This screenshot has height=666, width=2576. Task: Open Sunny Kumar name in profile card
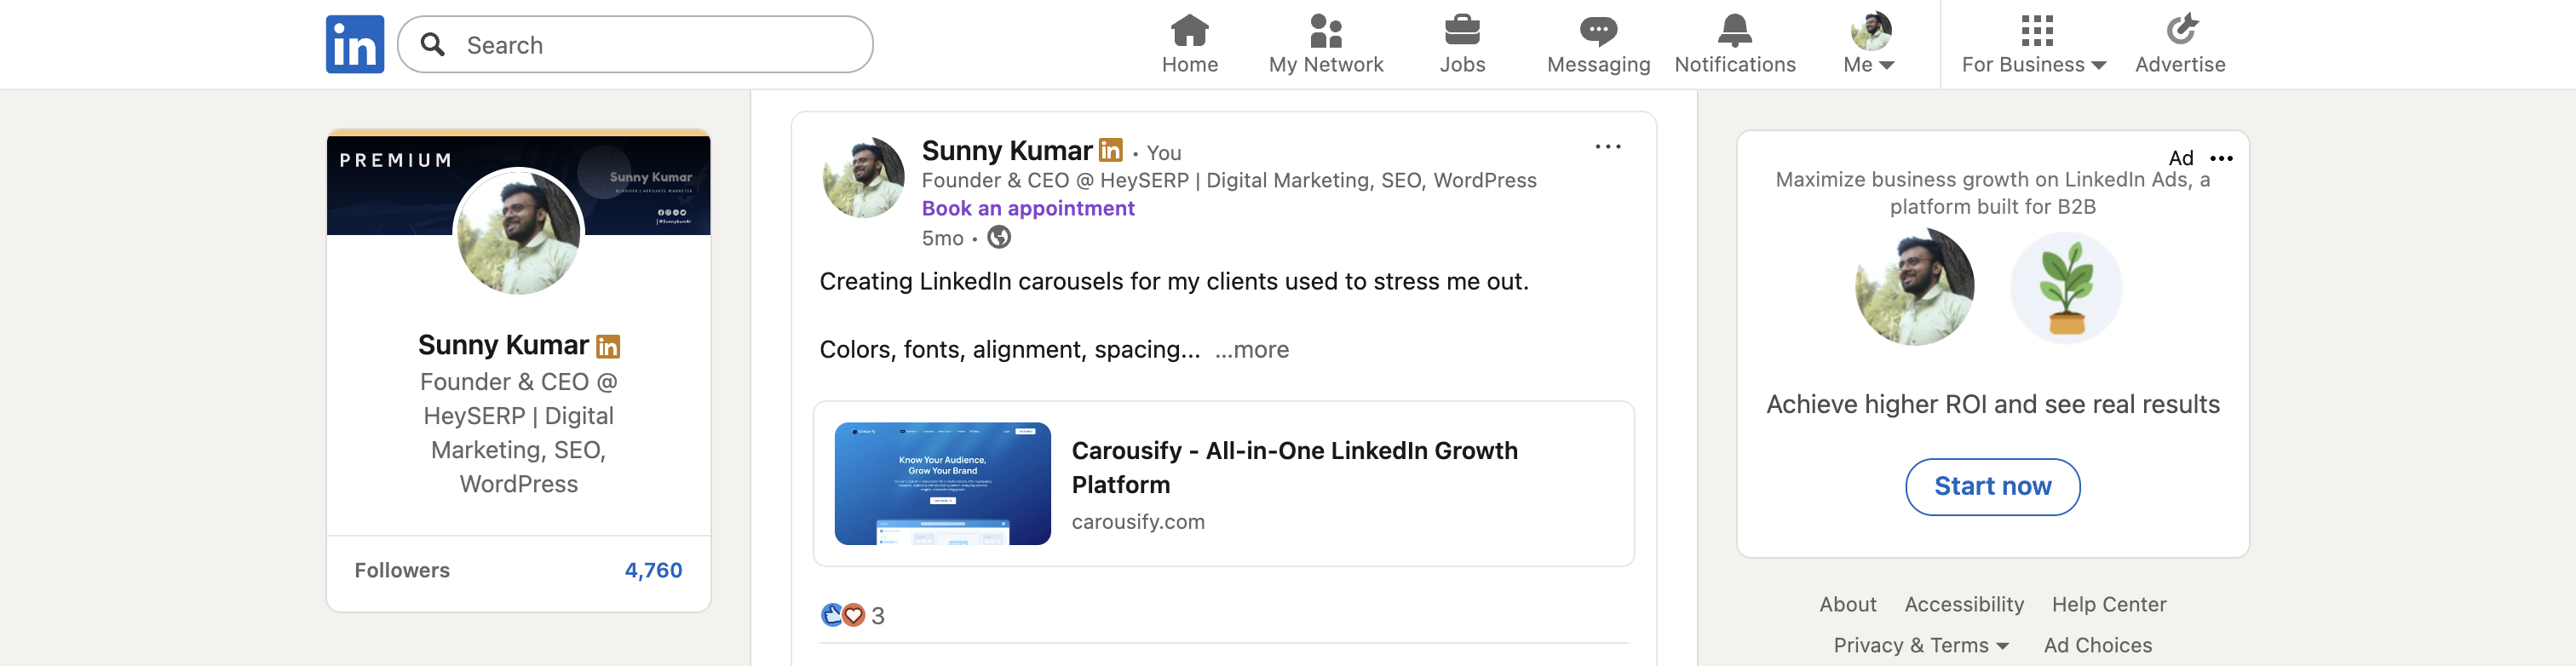pos(503,345)
